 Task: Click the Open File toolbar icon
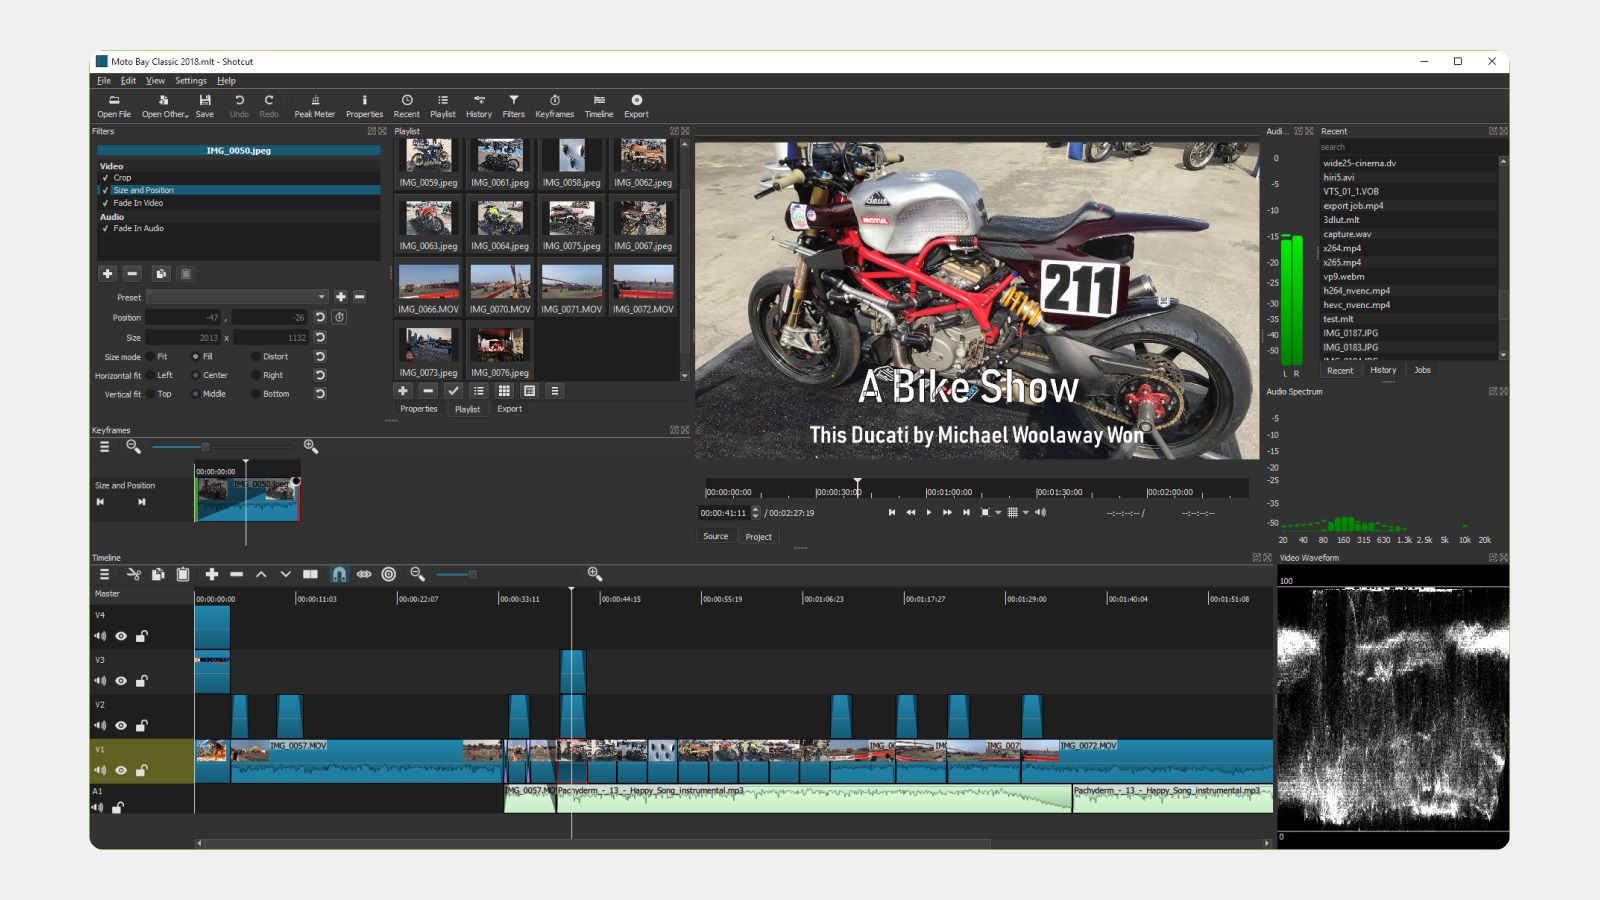(114, 105)
